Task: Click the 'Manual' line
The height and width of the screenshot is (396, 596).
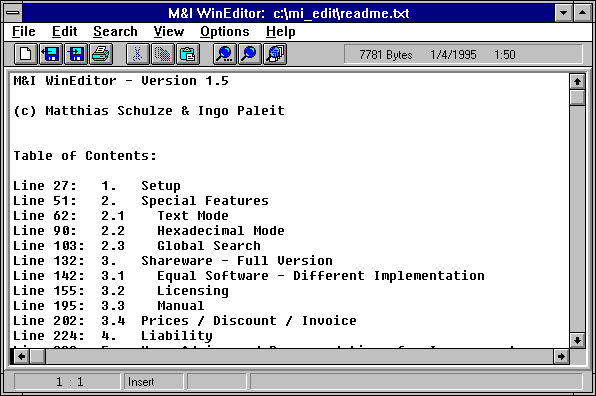Action: (181, 306)
